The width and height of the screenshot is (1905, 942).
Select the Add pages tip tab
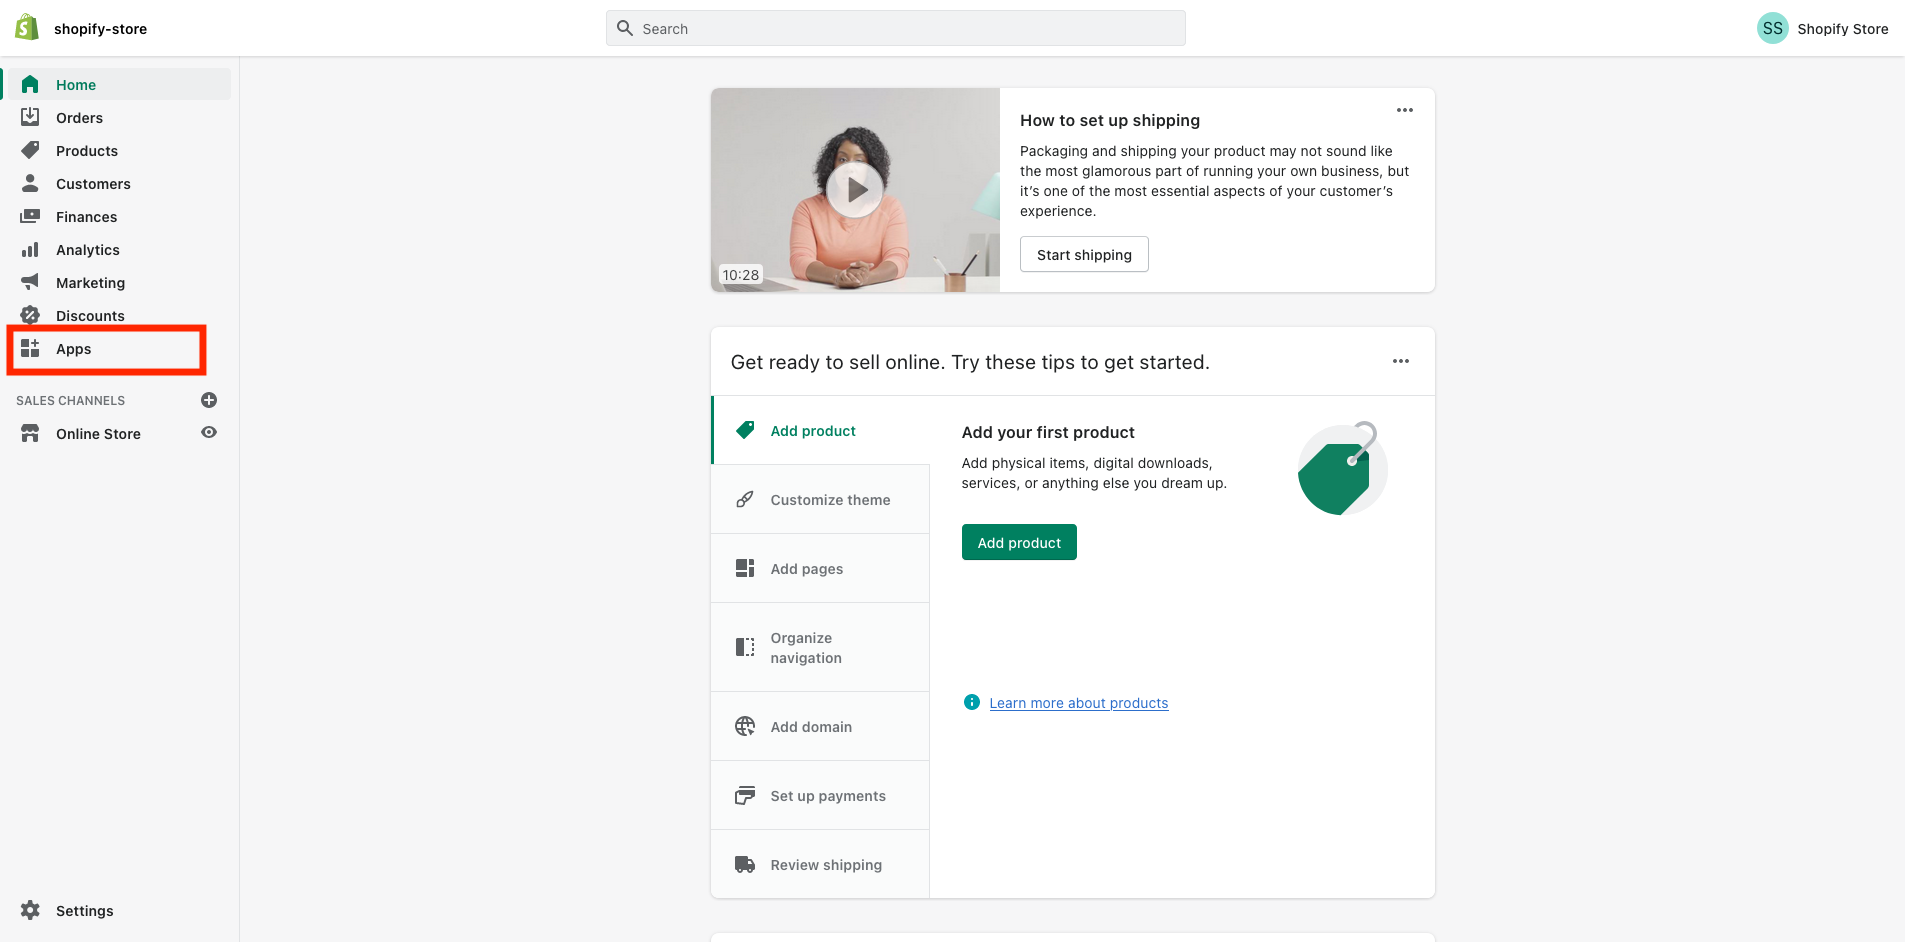tap(820, 568)
